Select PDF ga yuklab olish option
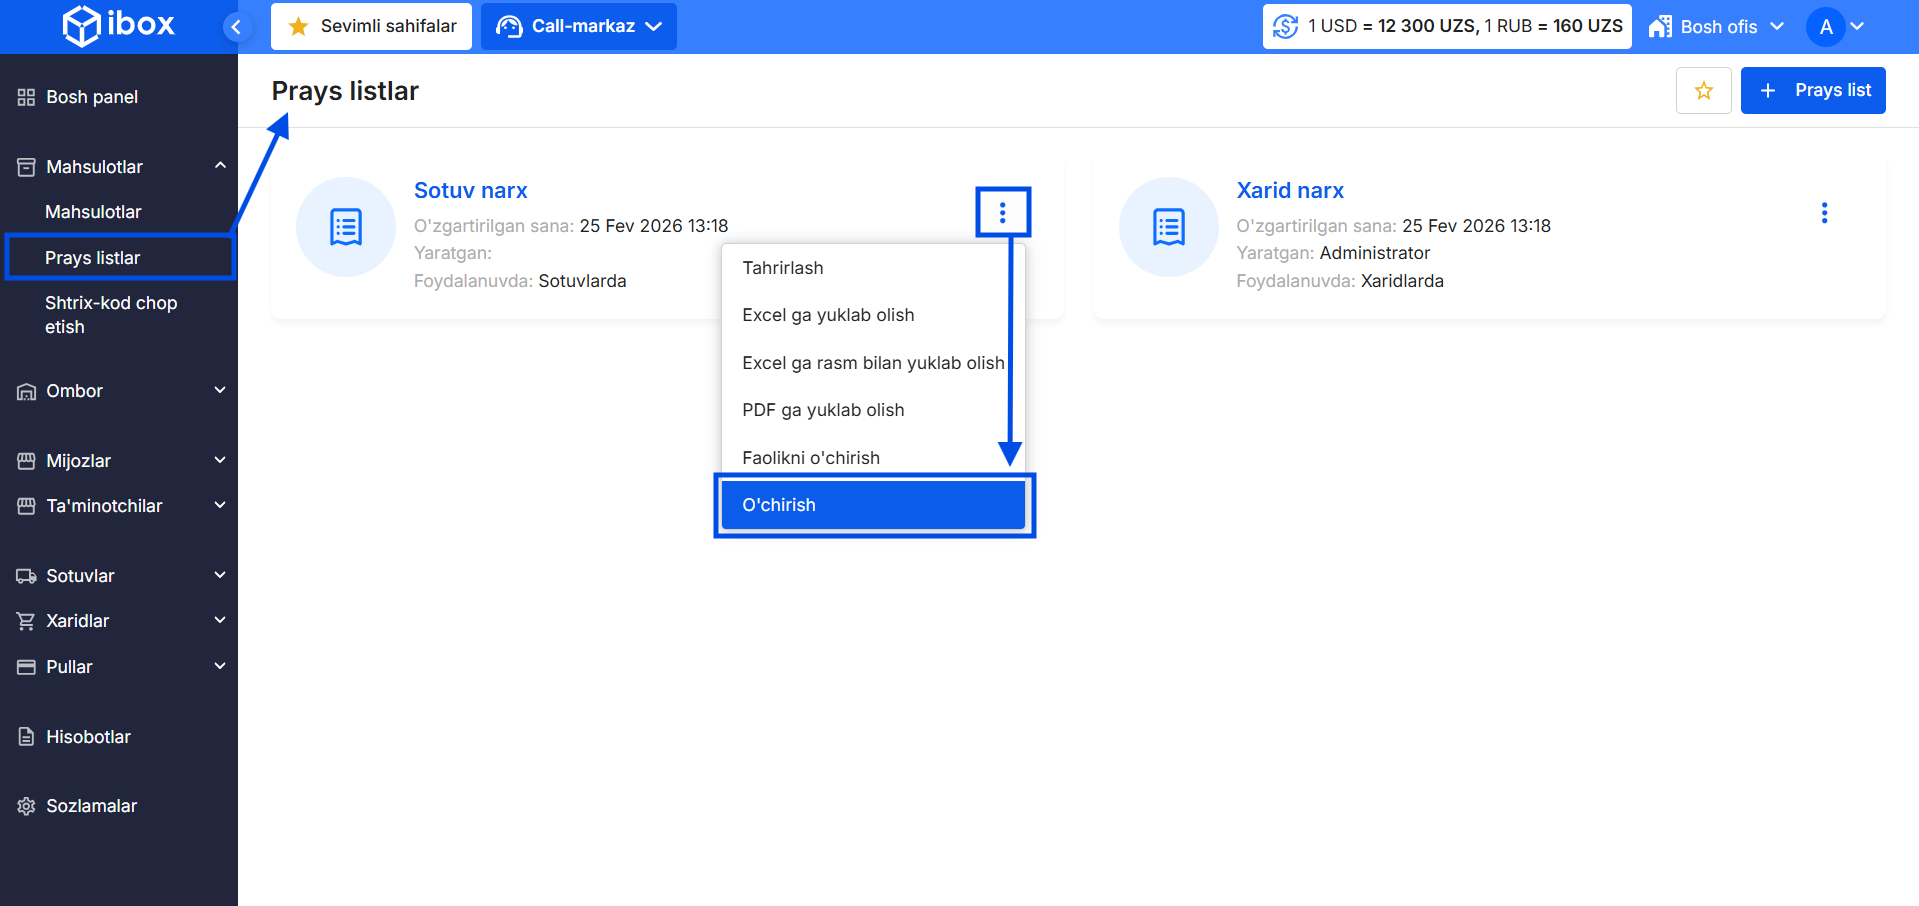Screen dimensions: 1919x906 (x=823, y=410)
